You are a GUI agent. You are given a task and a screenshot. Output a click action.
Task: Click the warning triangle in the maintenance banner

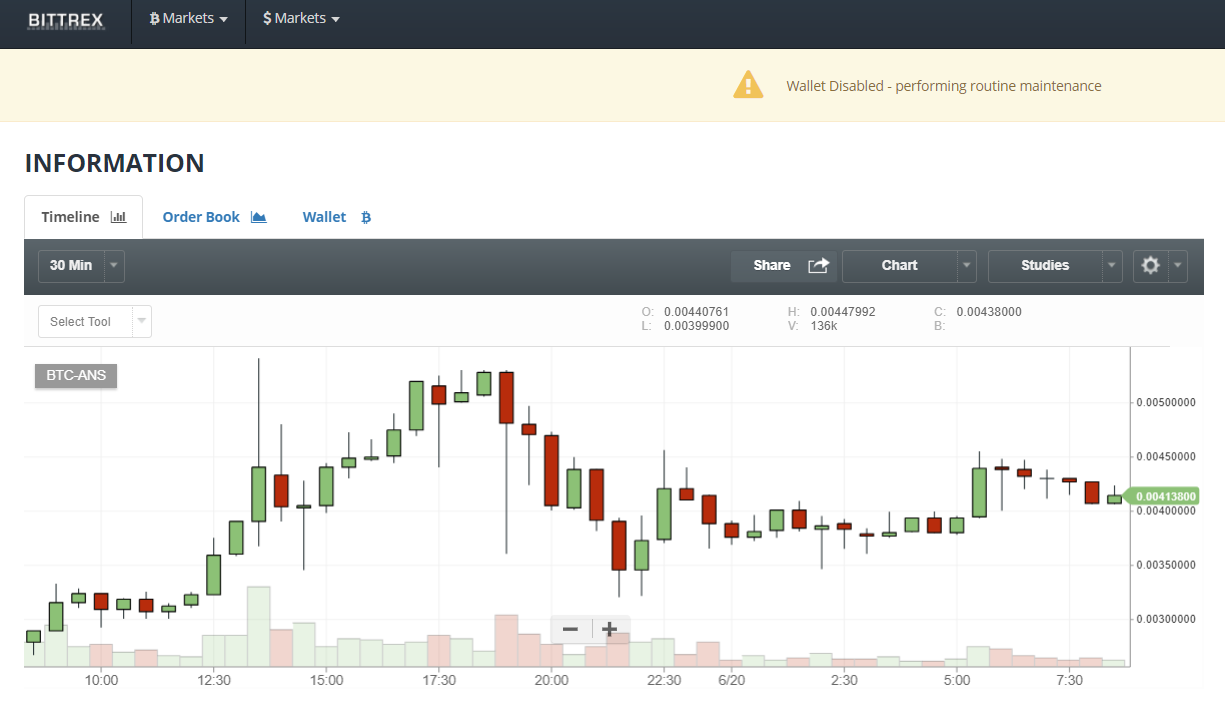pyautogui.click(x=748, y=85)
